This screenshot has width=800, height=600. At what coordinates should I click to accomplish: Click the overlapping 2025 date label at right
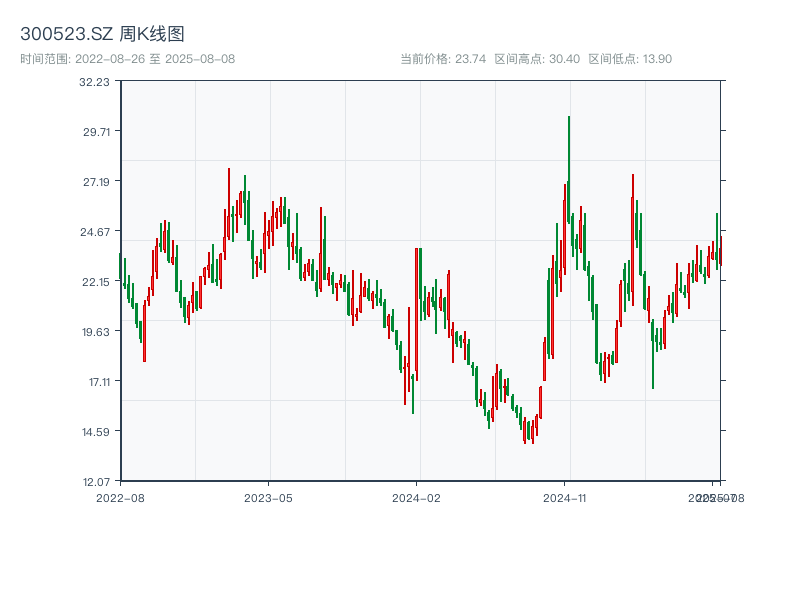coord(714,497)
